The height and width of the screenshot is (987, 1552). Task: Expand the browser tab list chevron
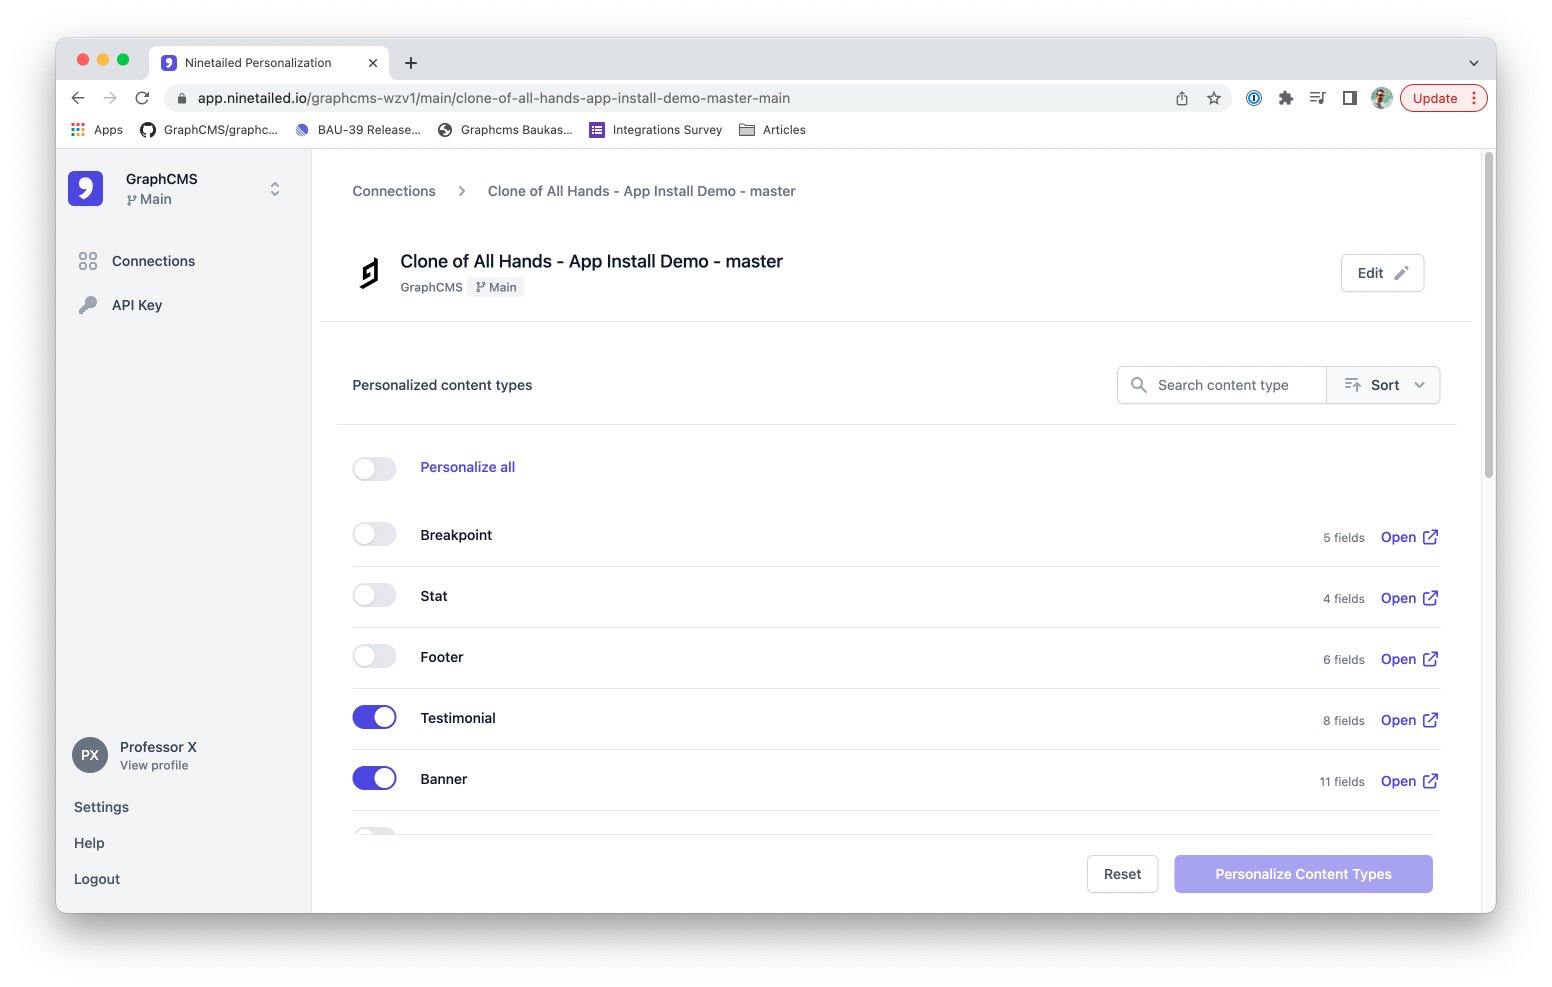[x=1473, y=63]
